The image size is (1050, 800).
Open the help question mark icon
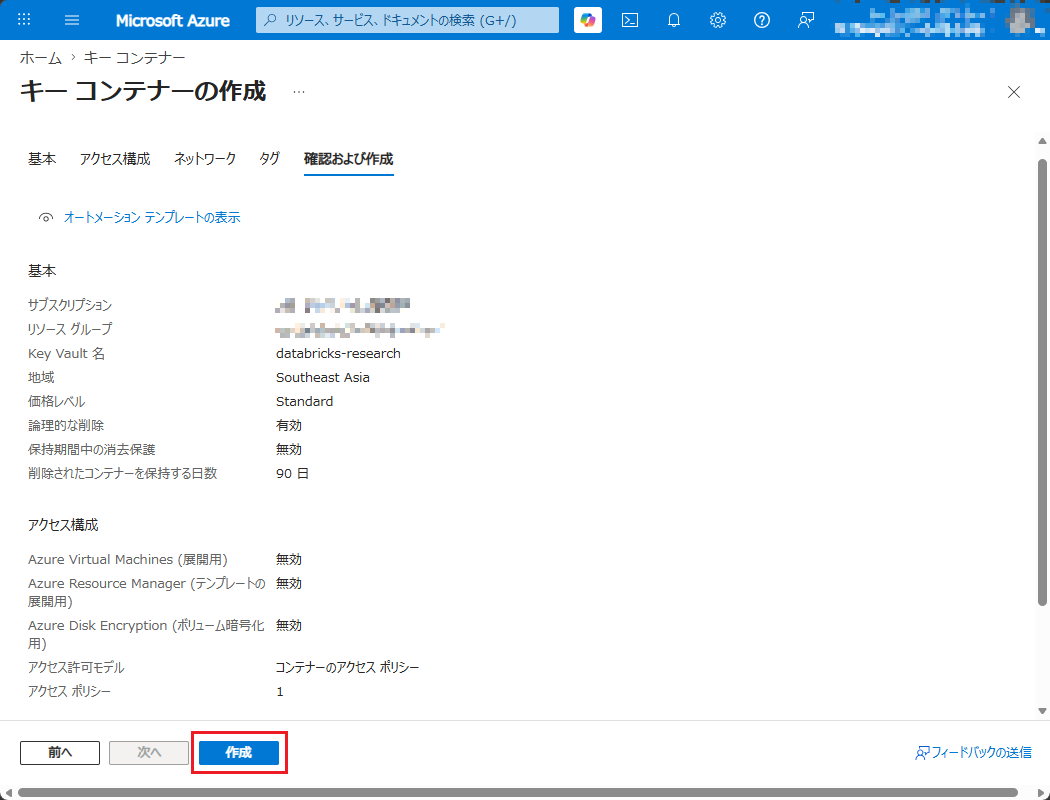[x=761, y=20]
